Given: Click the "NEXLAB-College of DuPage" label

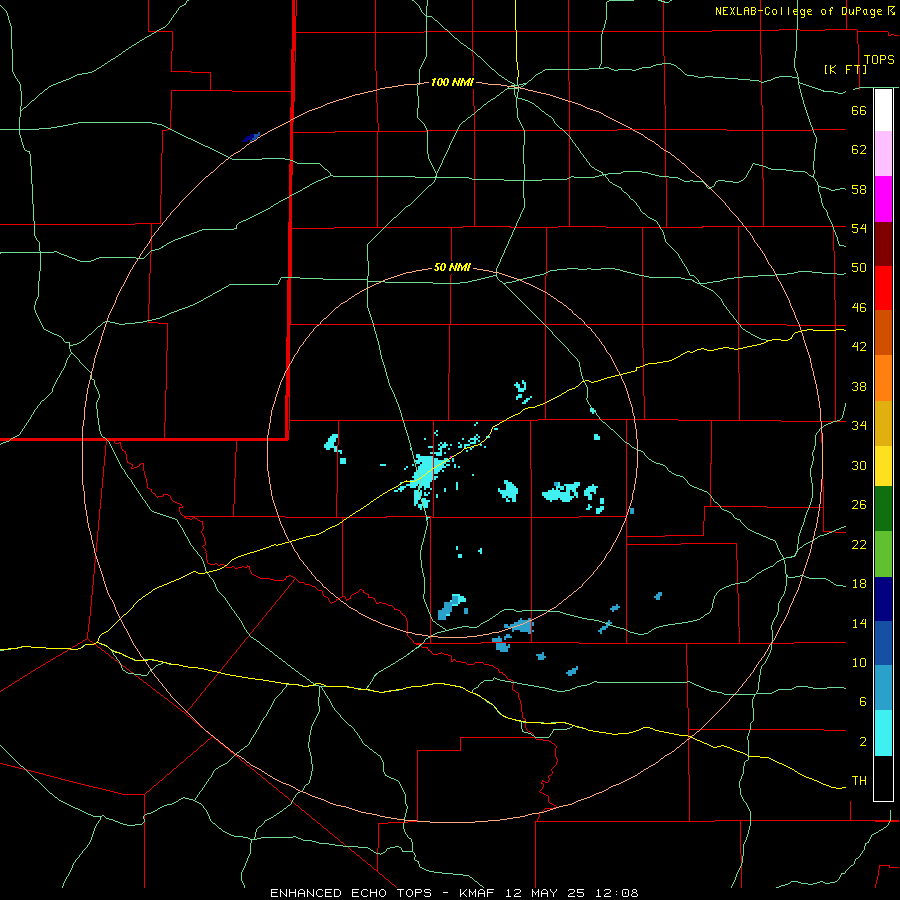Looking at the screenshot, I should [x=800, y=11].
